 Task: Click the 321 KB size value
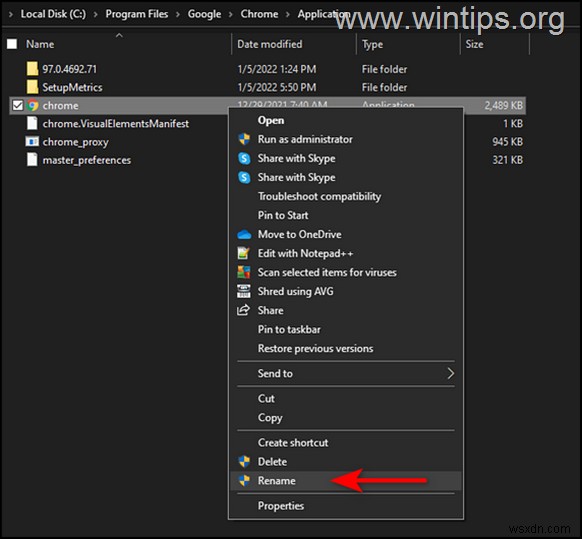point(507,160)
